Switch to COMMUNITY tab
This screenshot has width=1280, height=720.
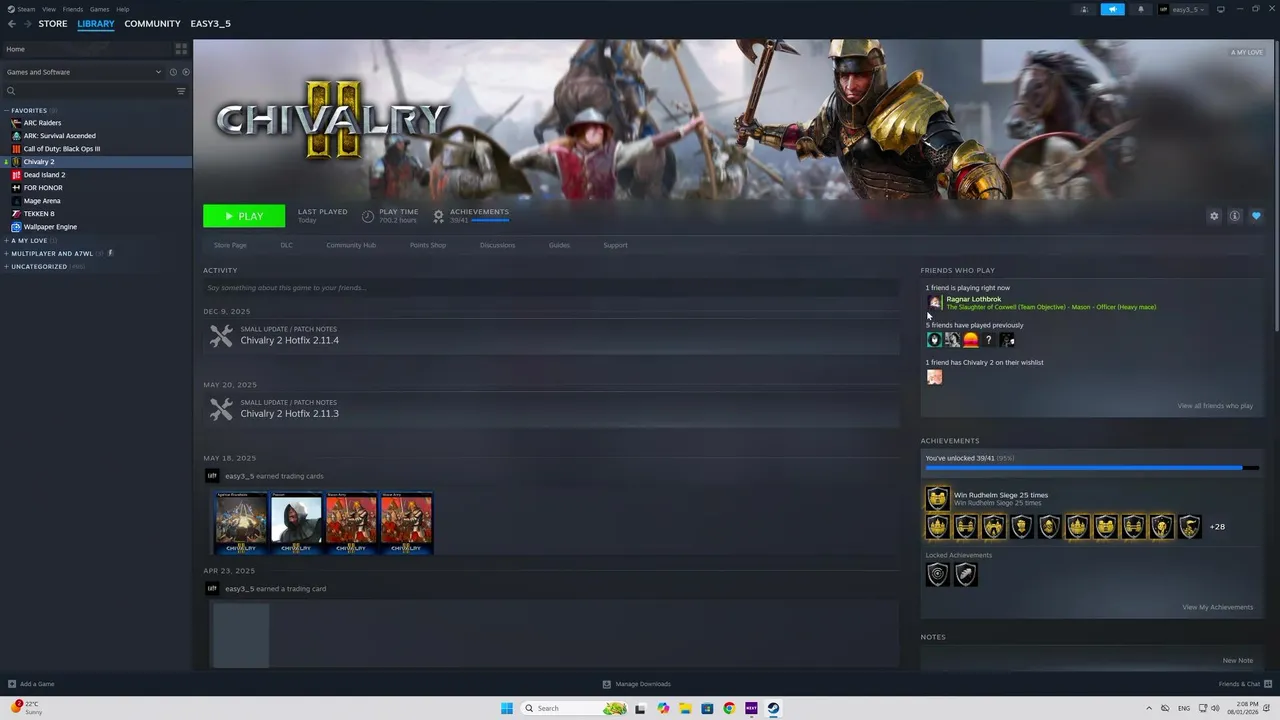click(x=152, y=24)
